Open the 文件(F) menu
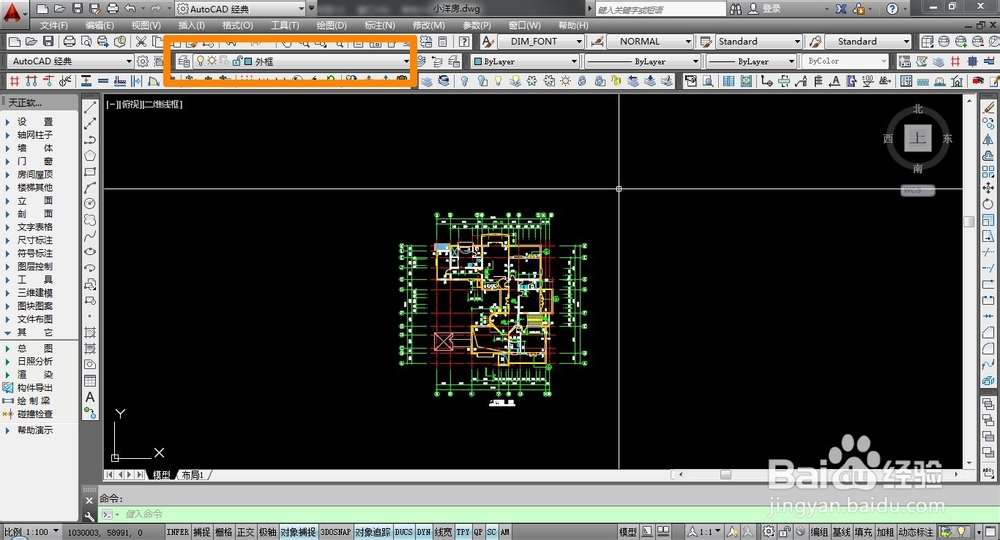The width and height of the screenshot is (1000, 540). (54, 26)
